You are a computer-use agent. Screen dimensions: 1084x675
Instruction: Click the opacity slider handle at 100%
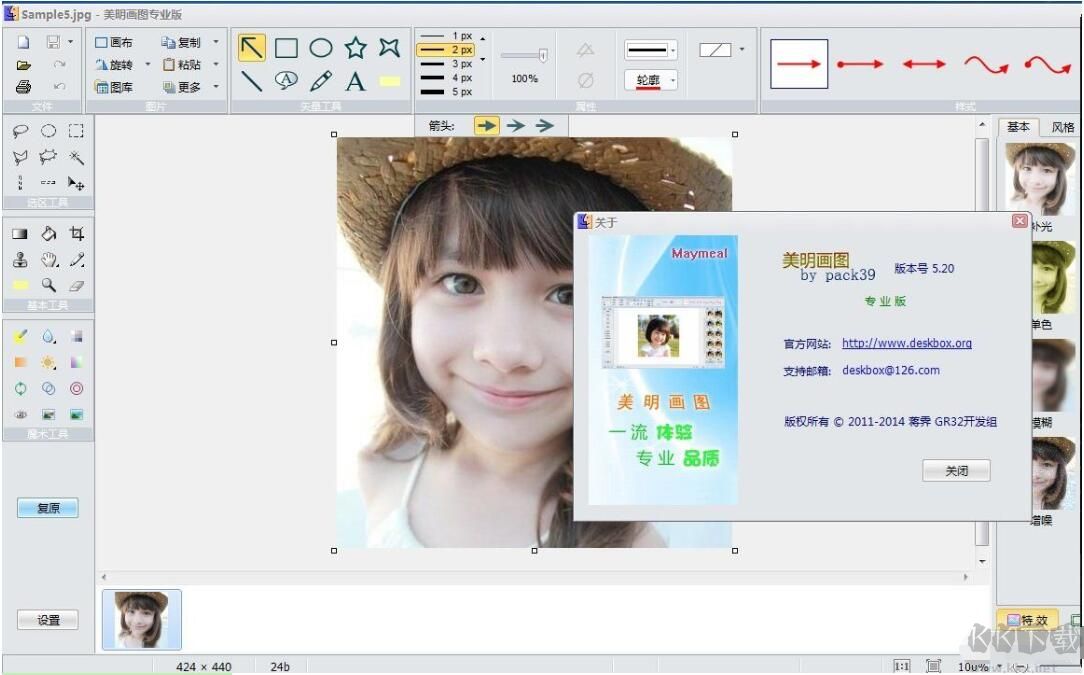point(543,56)
